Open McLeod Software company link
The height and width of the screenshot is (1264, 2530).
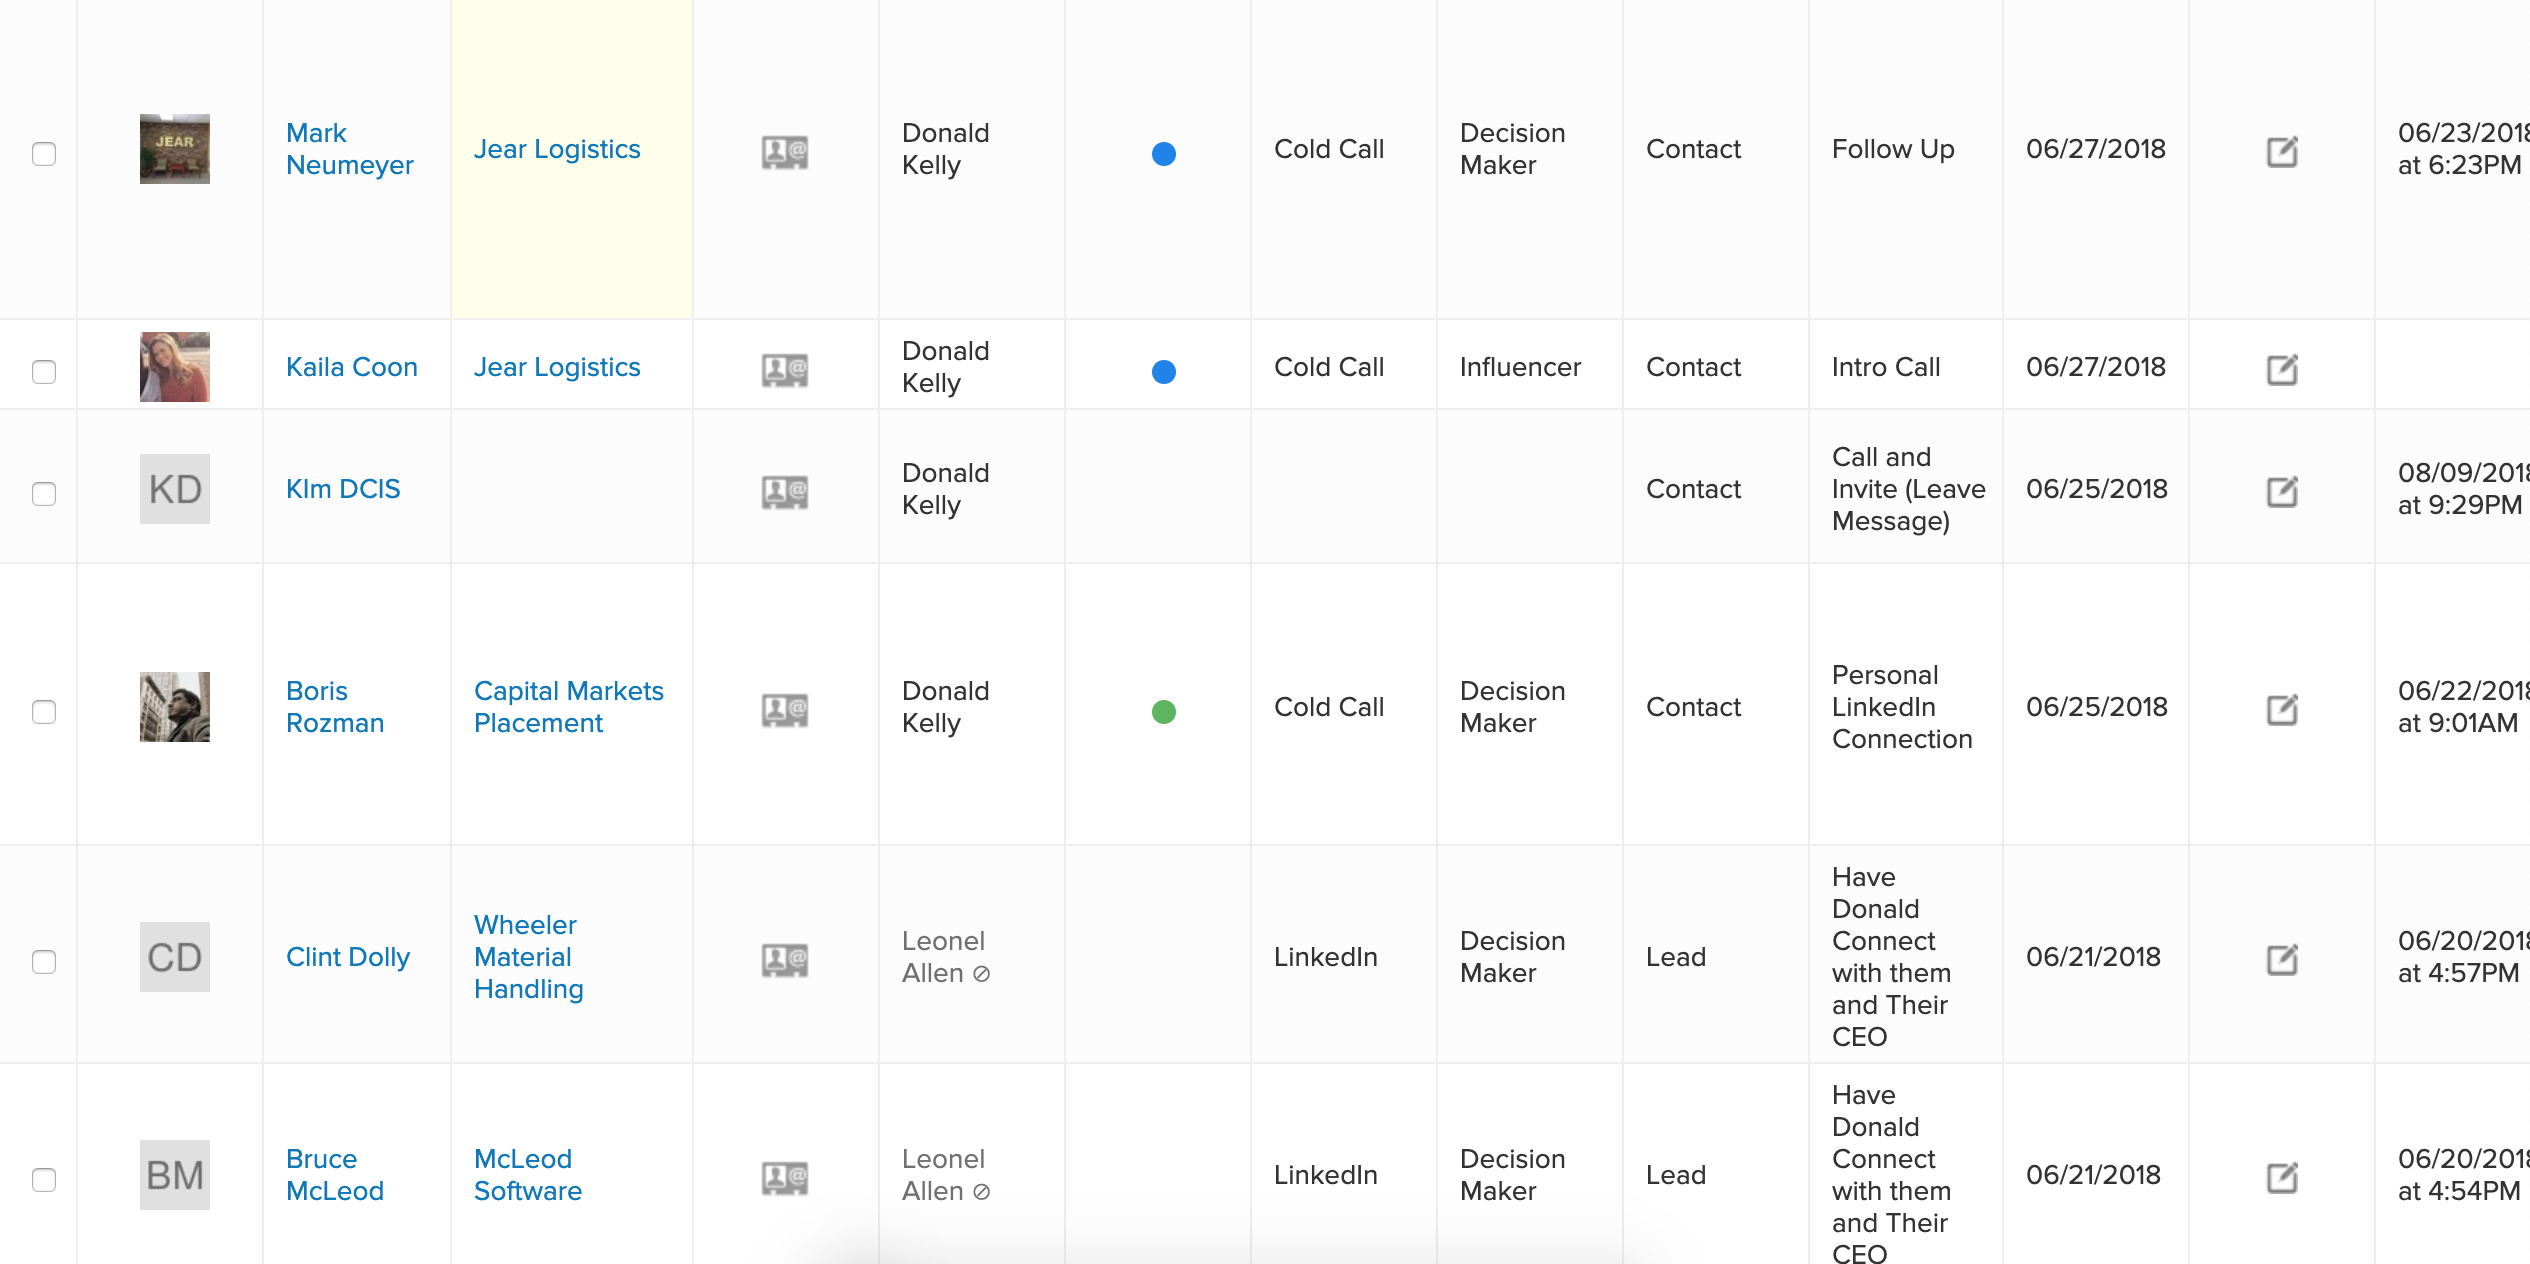[528, 1175]
